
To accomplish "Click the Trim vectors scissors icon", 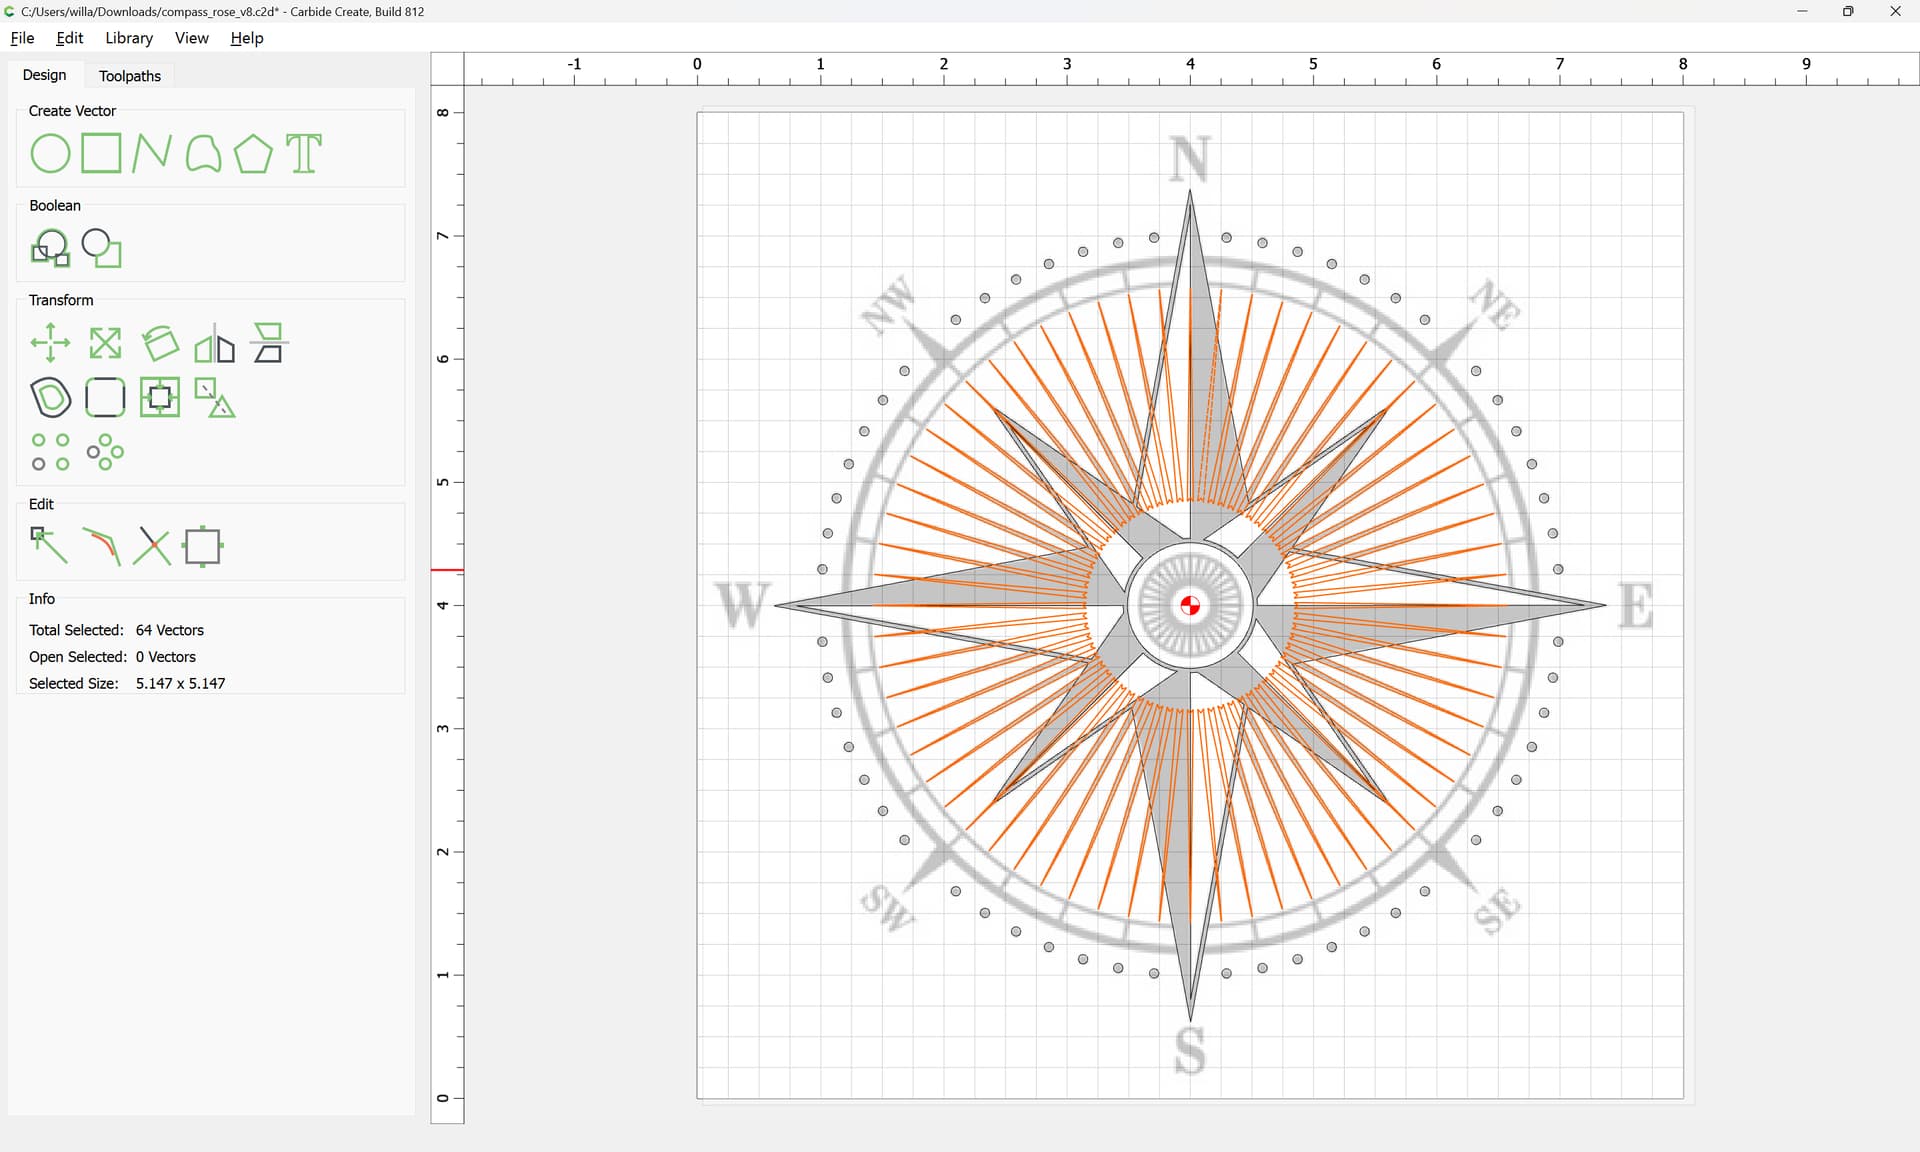I will 152,546.
